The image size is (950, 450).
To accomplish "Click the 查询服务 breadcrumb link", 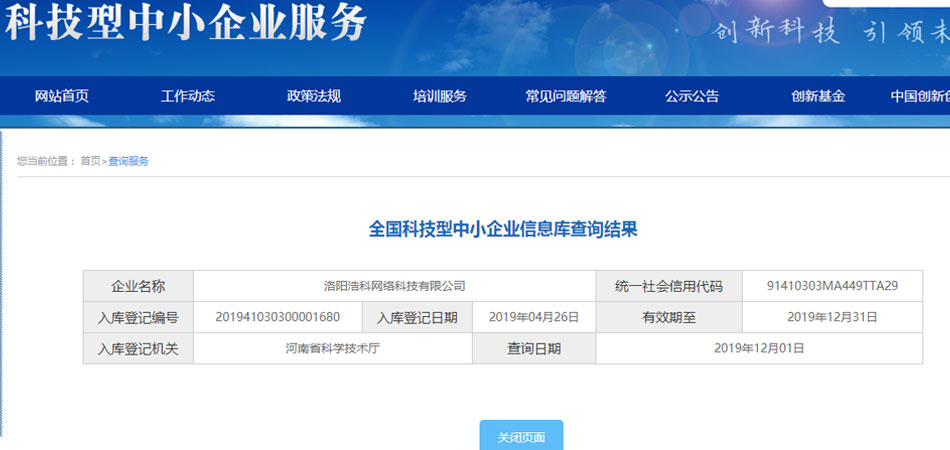I will pyautogui.click(x=128, y=161).
